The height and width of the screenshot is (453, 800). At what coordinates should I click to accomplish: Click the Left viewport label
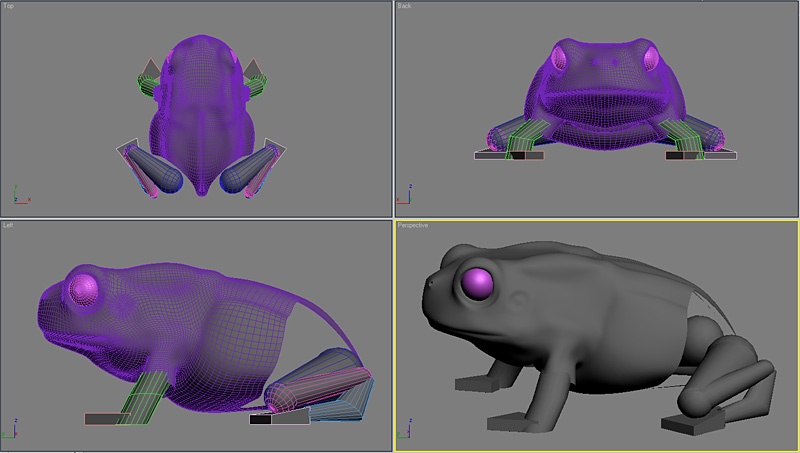8,225
